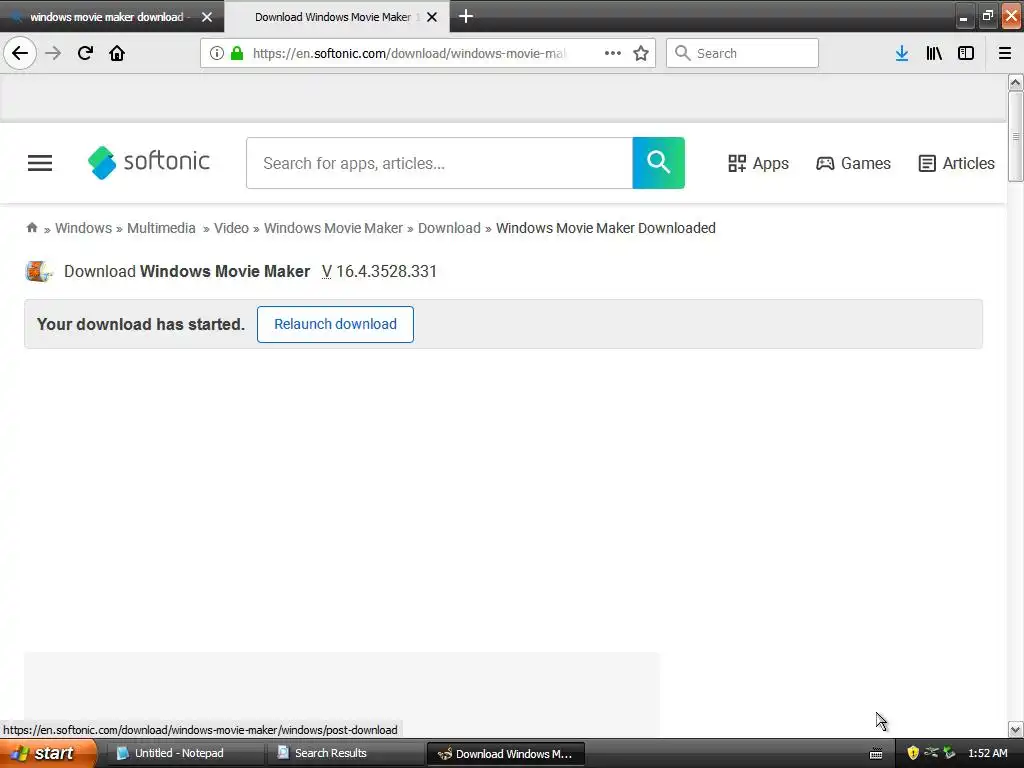This screenshot has width=1024, height=768.
Task: Click Download Windows M... taskbar button
Action: 505,754
